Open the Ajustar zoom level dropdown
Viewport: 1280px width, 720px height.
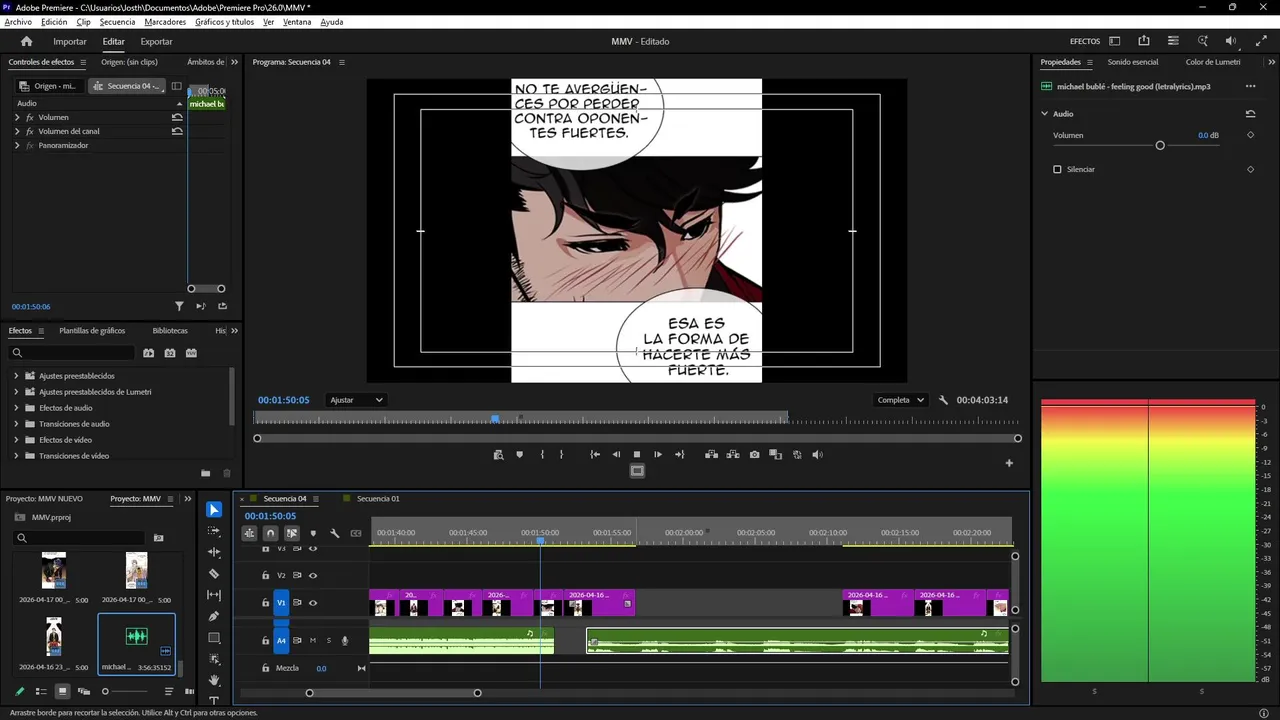pos(357,400)
